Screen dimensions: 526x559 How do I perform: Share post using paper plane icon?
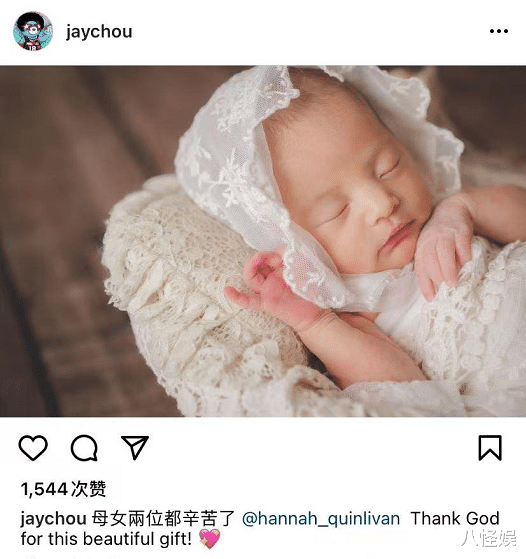pyautogui.click(x=135, y=447)
